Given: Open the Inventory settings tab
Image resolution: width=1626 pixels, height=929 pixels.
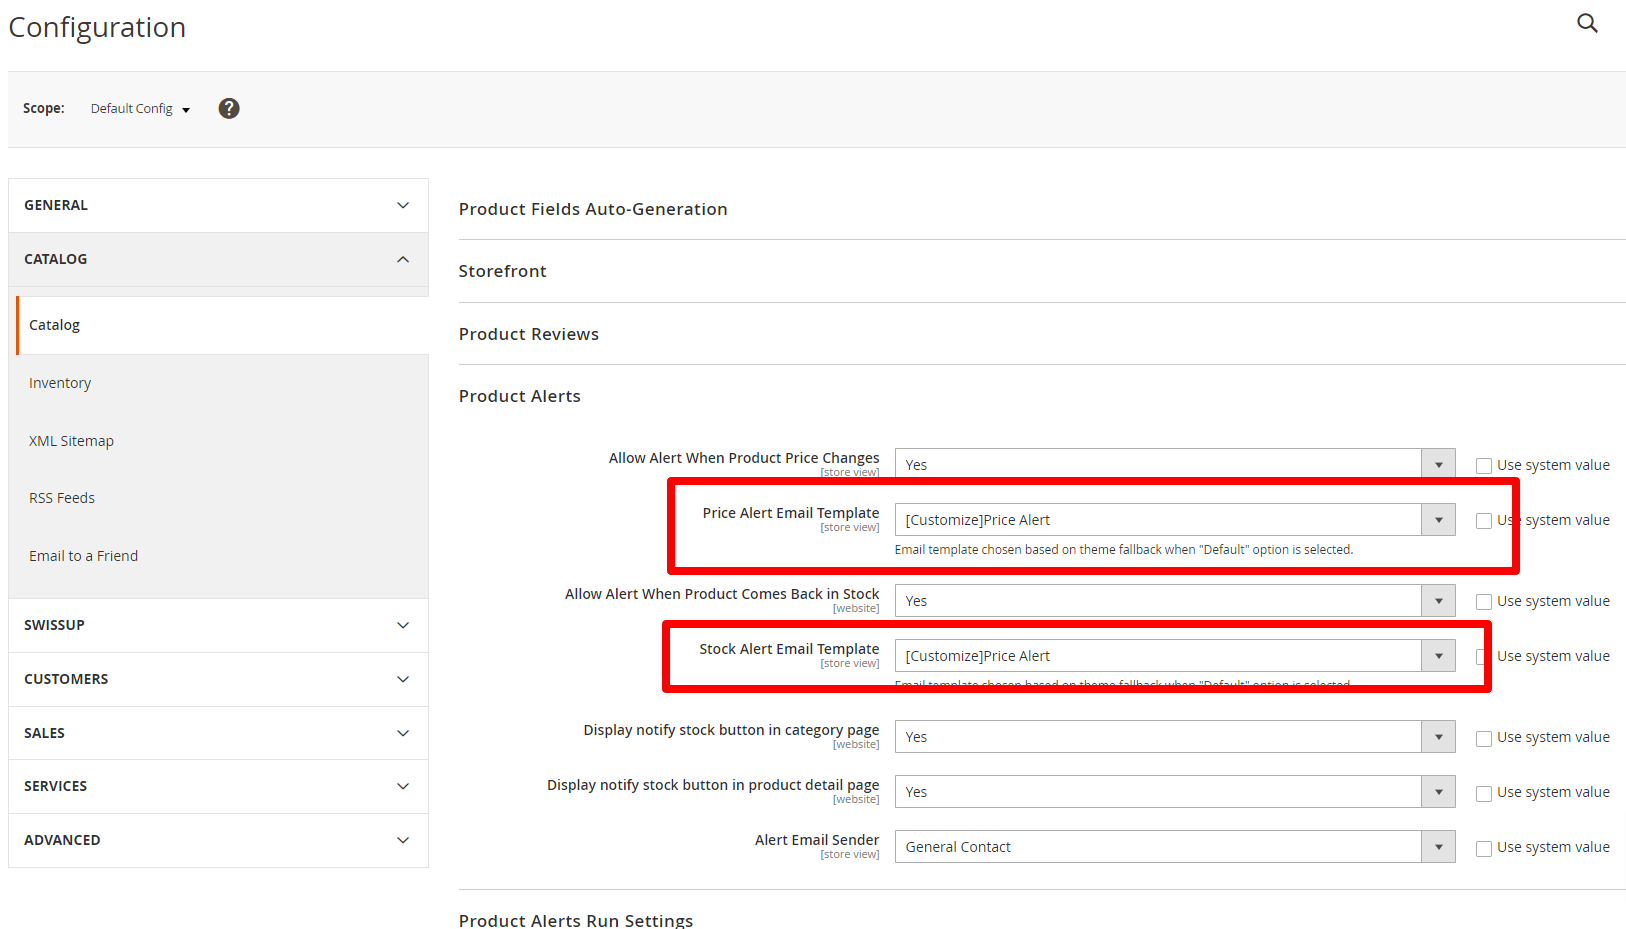Looking at the screenshot, I should [60, 383].
